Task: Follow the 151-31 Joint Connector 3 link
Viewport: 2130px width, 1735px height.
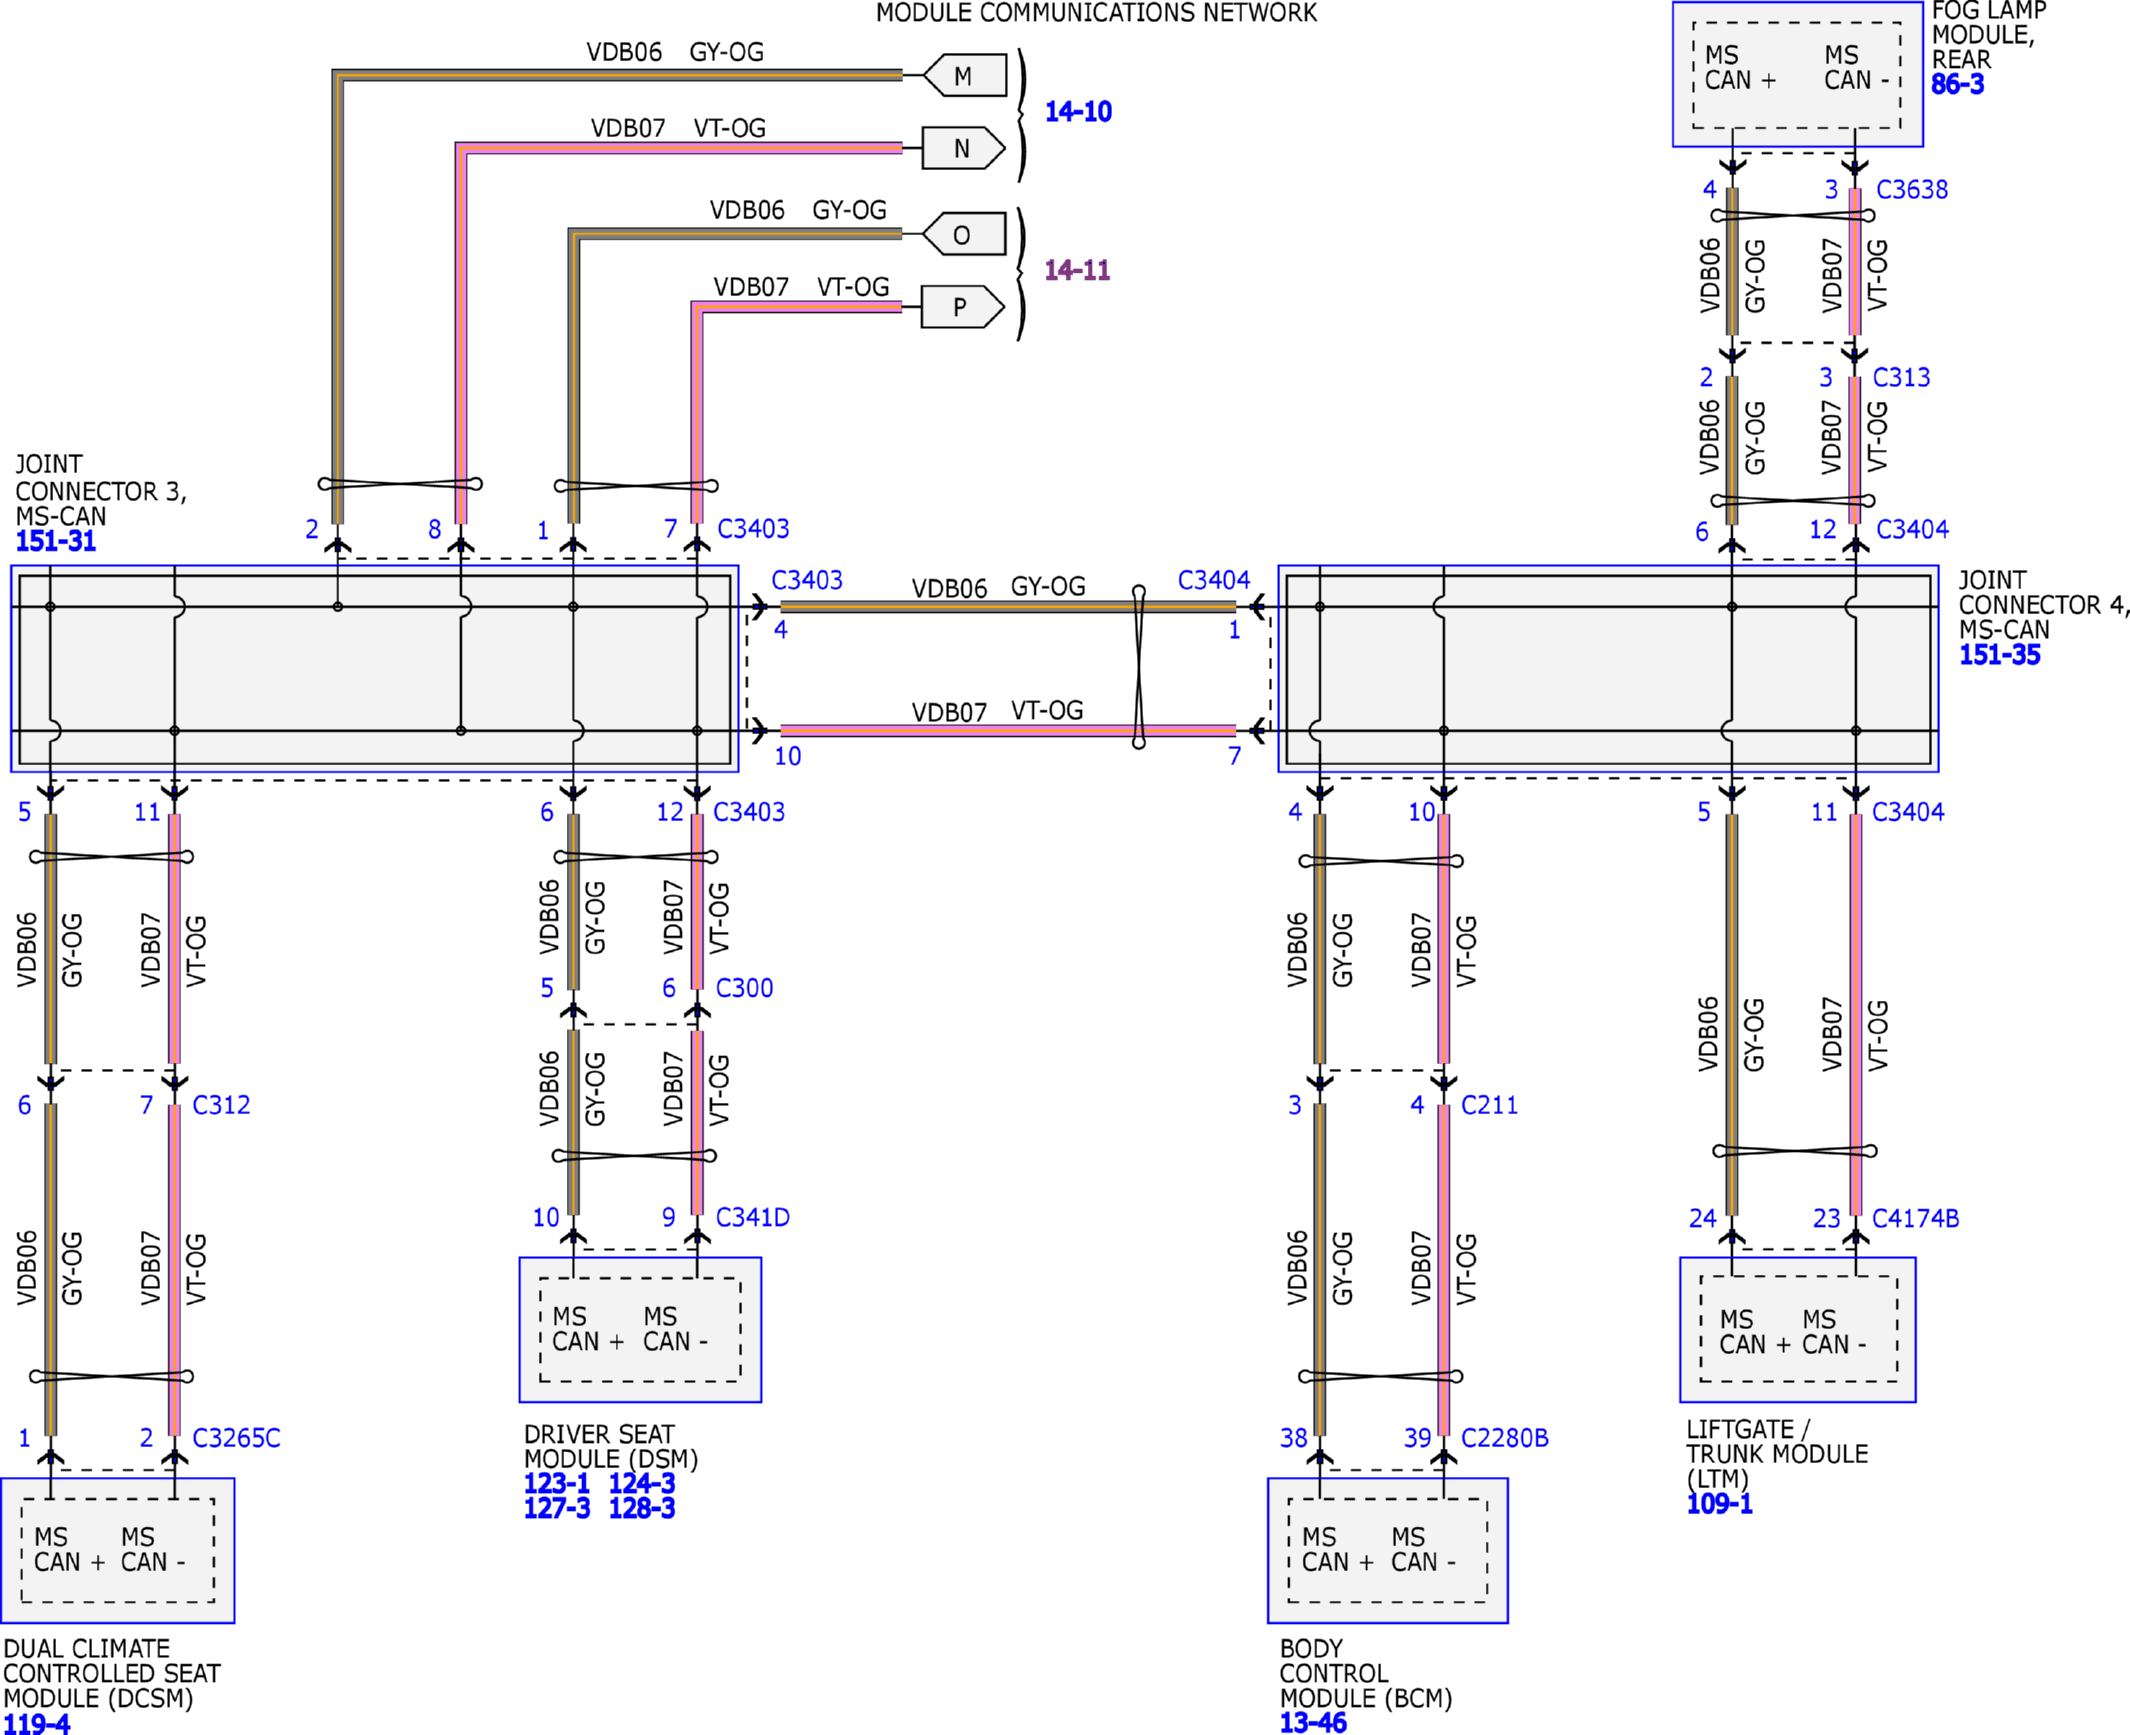Action: coord(56,541)
